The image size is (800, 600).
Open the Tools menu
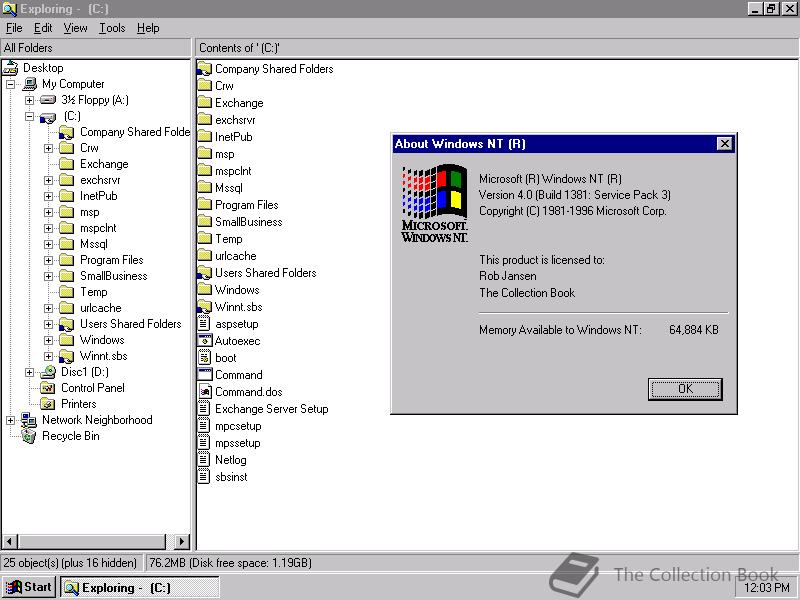(112, 28)
